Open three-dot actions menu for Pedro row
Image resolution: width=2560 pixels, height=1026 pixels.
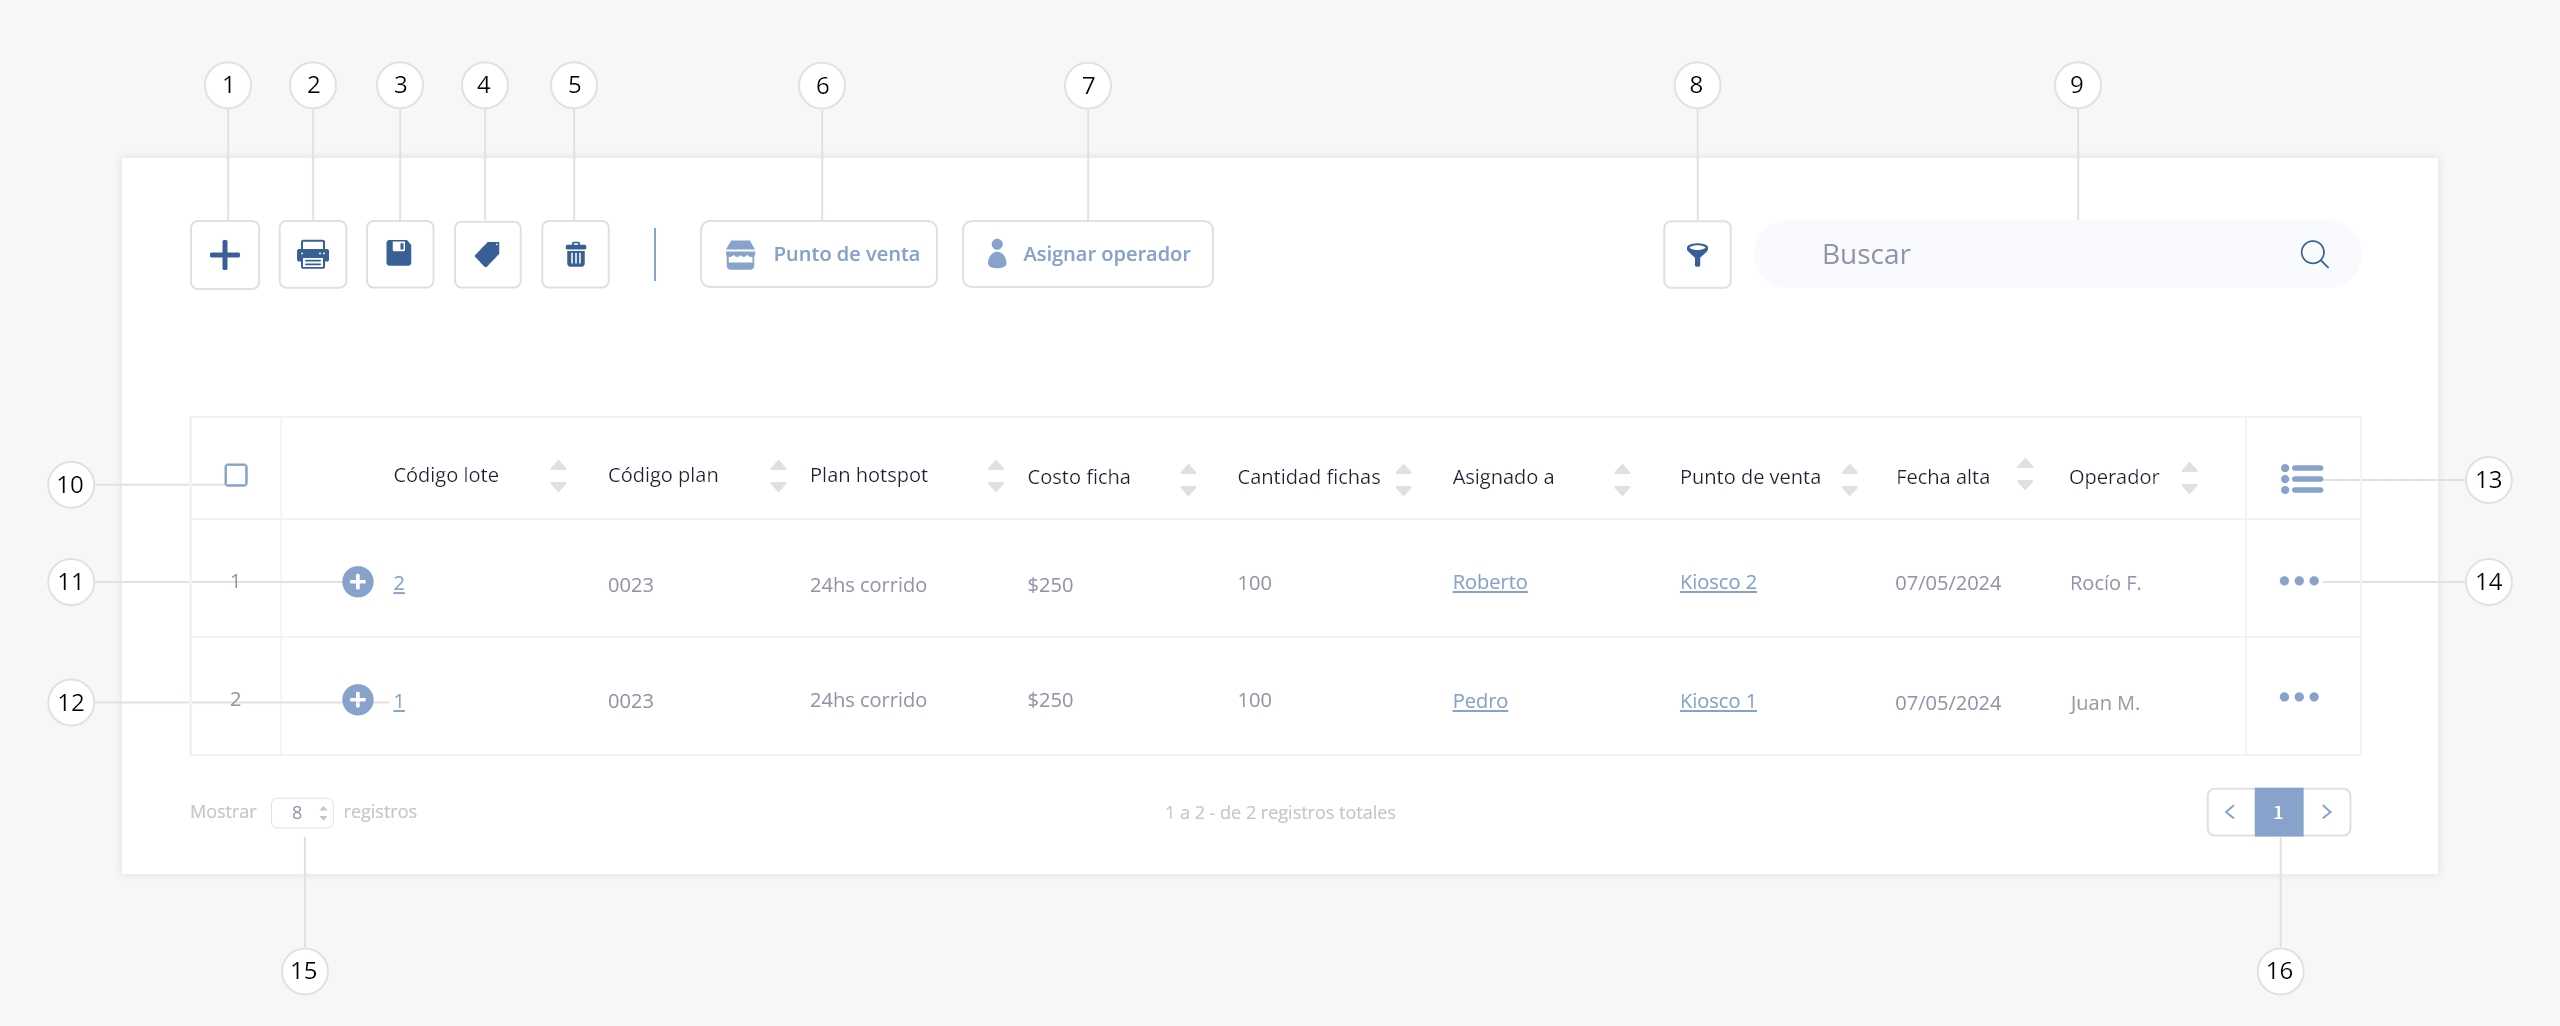click(2298, 697)
